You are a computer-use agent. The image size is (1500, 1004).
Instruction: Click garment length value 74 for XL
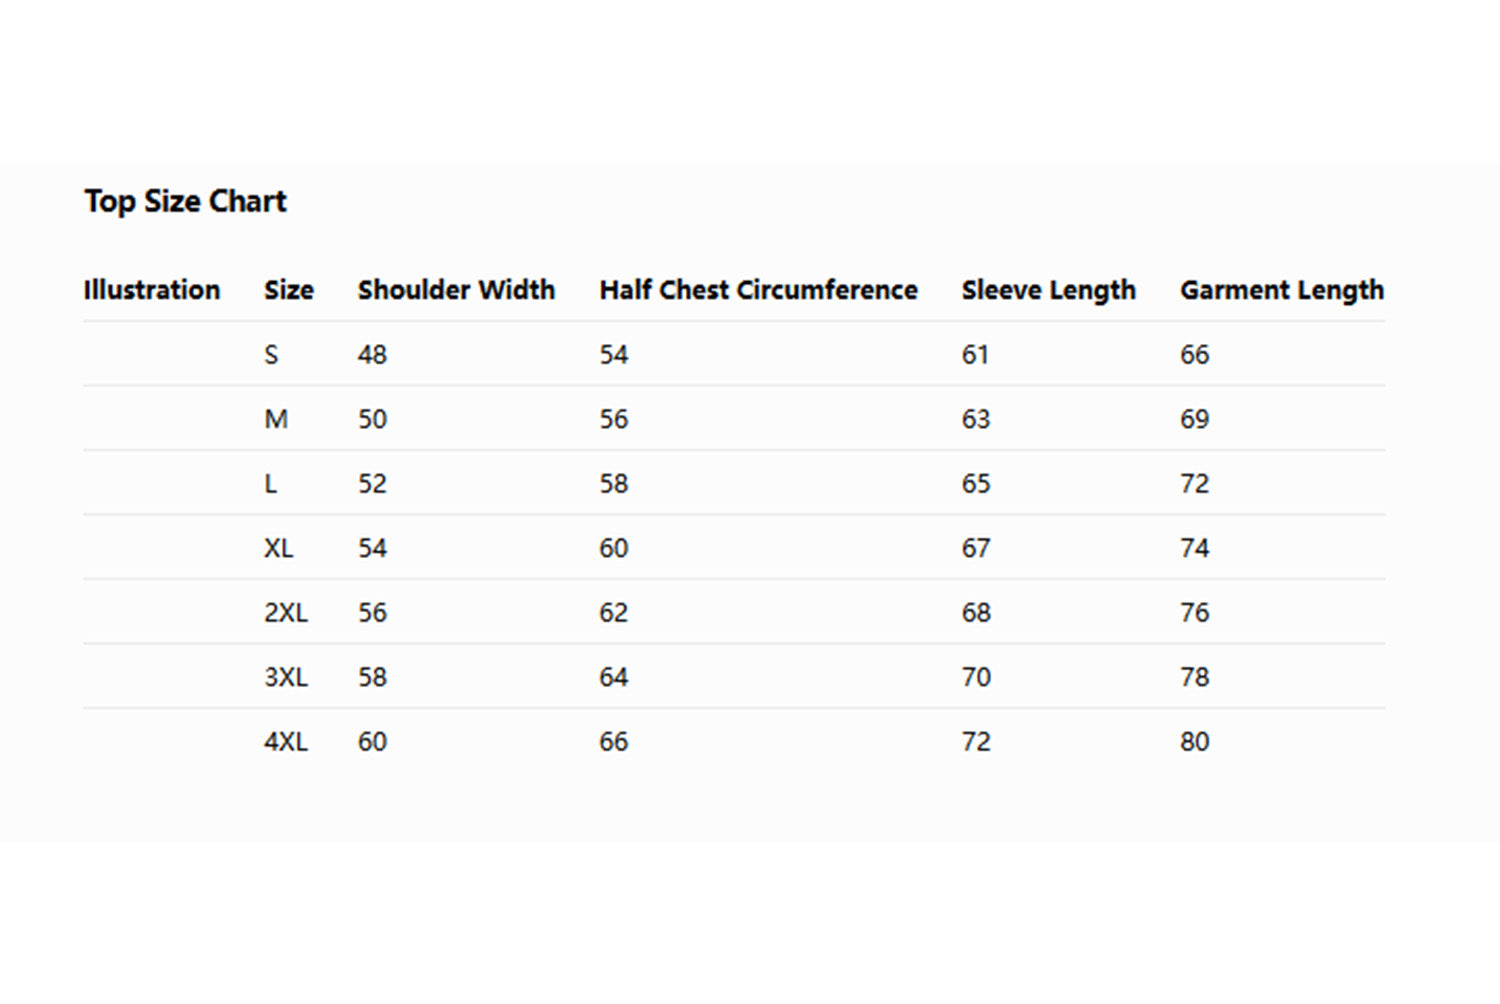click(1195, 548)
